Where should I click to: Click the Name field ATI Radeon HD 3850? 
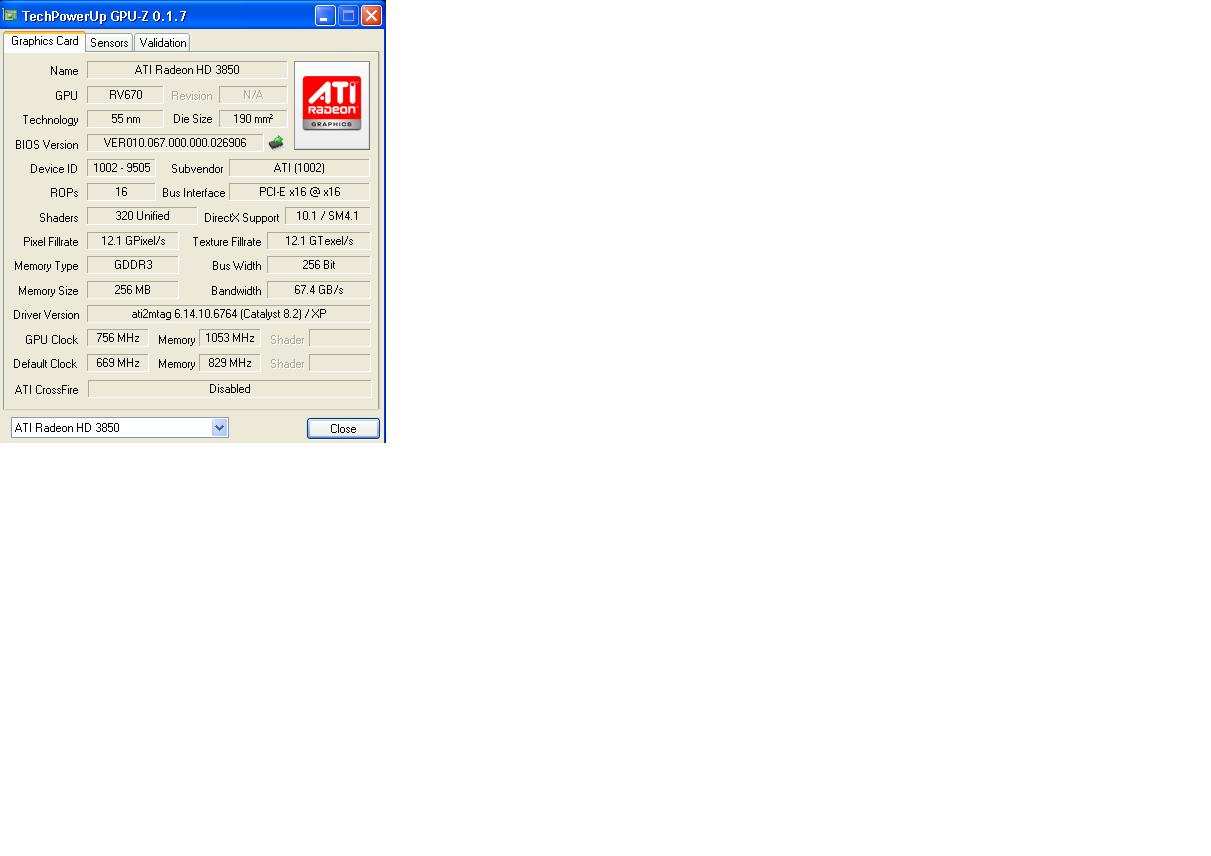[187, 70]
